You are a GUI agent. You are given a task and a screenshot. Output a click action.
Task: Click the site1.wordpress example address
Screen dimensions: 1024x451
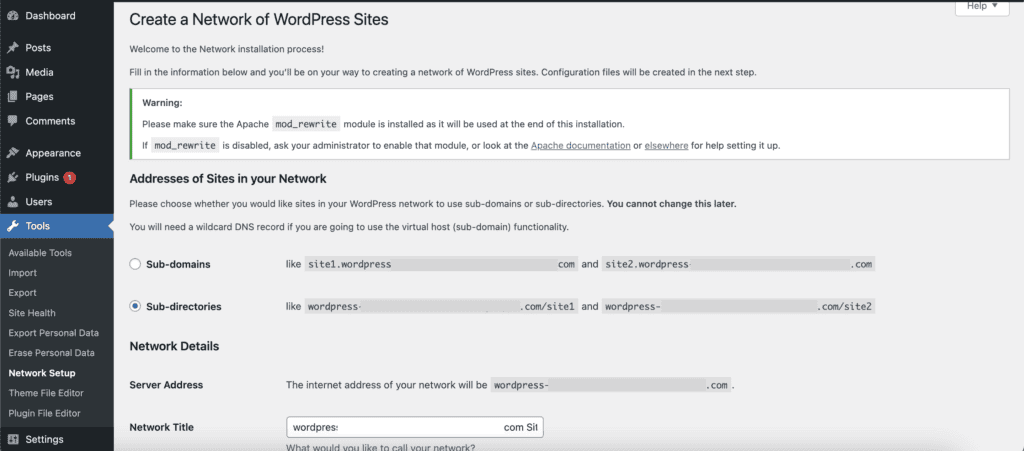[x=441, y=264]
